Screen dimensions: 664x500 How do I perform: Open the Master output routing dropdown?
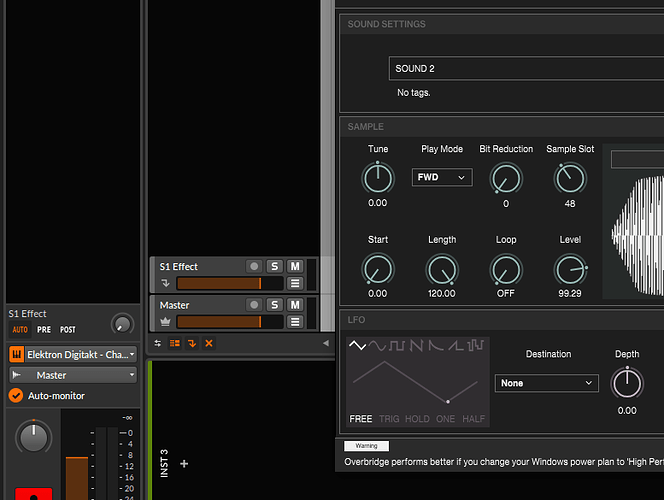click(x=73, y=375)
